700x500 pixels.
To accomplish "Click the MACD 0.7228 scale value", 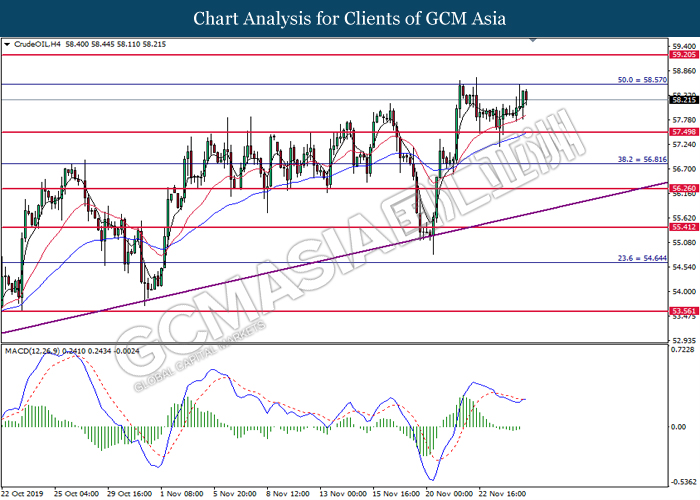I will (683, 349).
